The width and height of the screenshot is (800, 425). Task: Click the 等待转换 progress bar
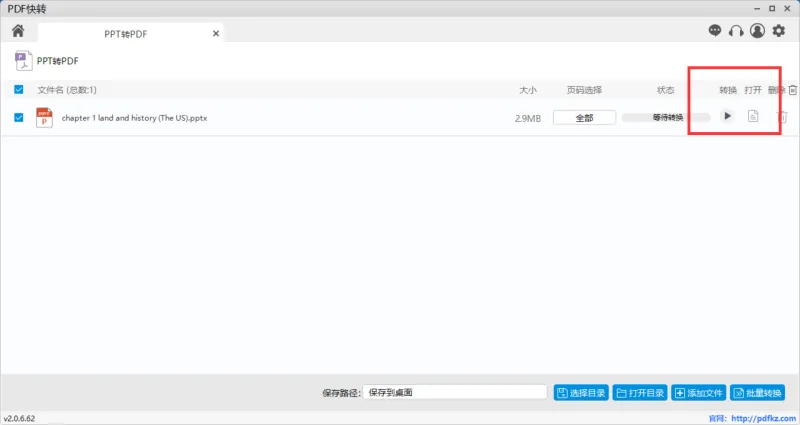point(666,118)
